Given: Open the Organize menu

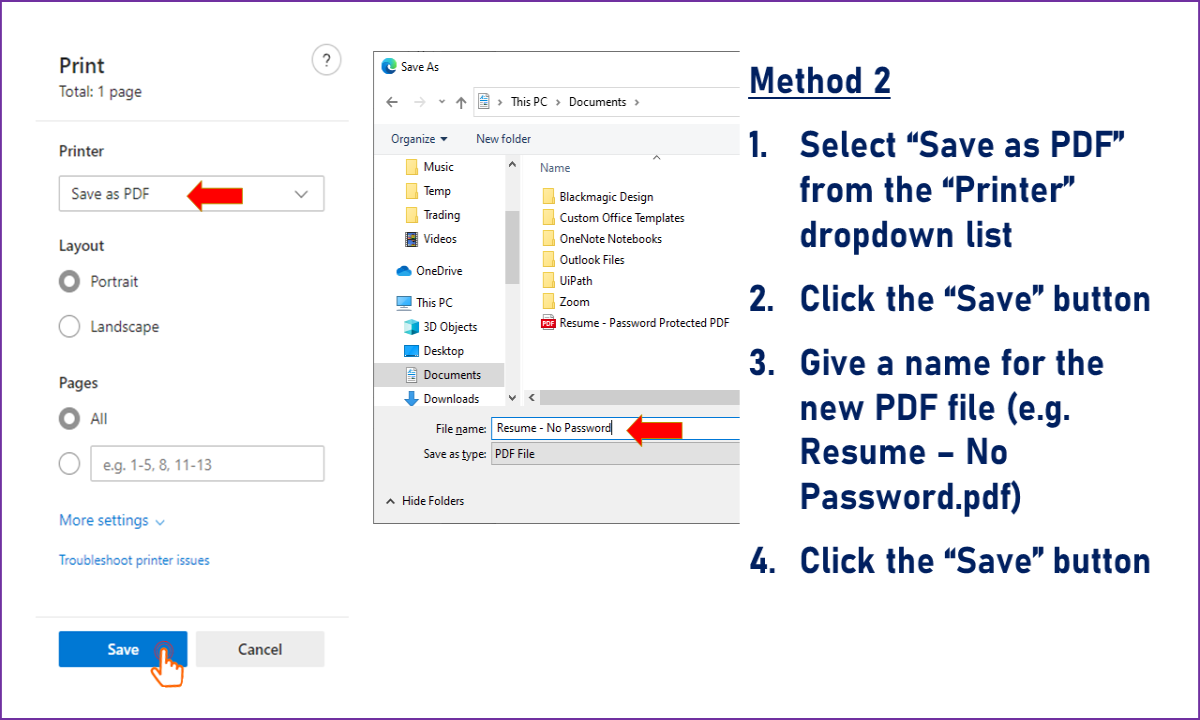Looking at the screenshot, I should pos(419,139).
